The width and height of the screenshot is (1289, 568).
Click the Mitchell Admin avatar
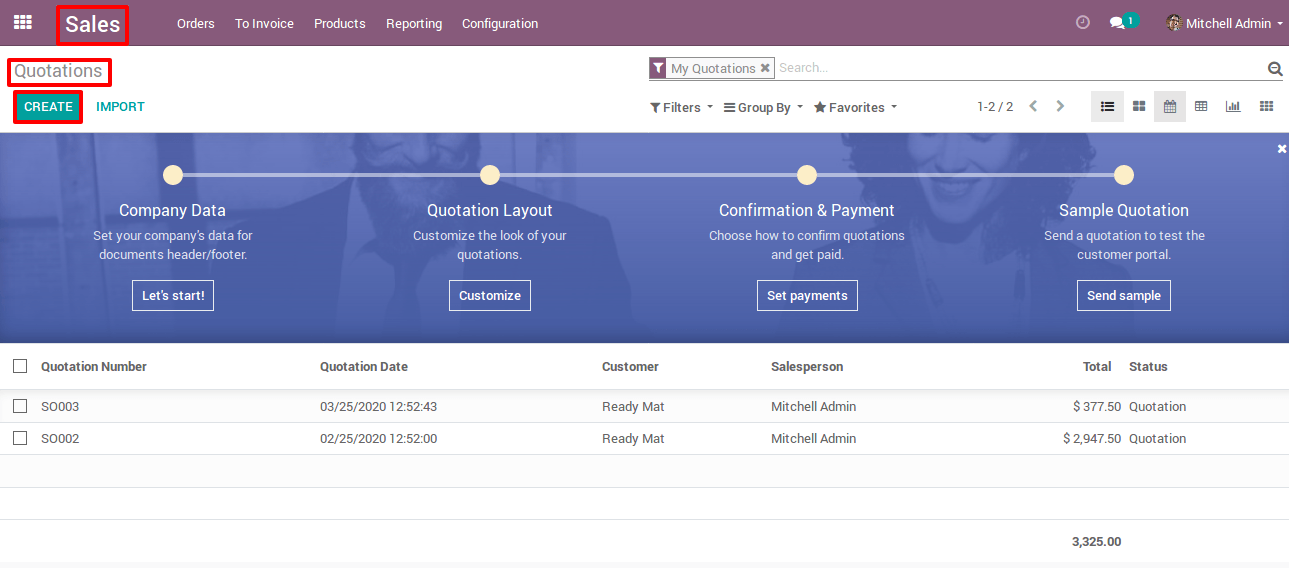1174,23
